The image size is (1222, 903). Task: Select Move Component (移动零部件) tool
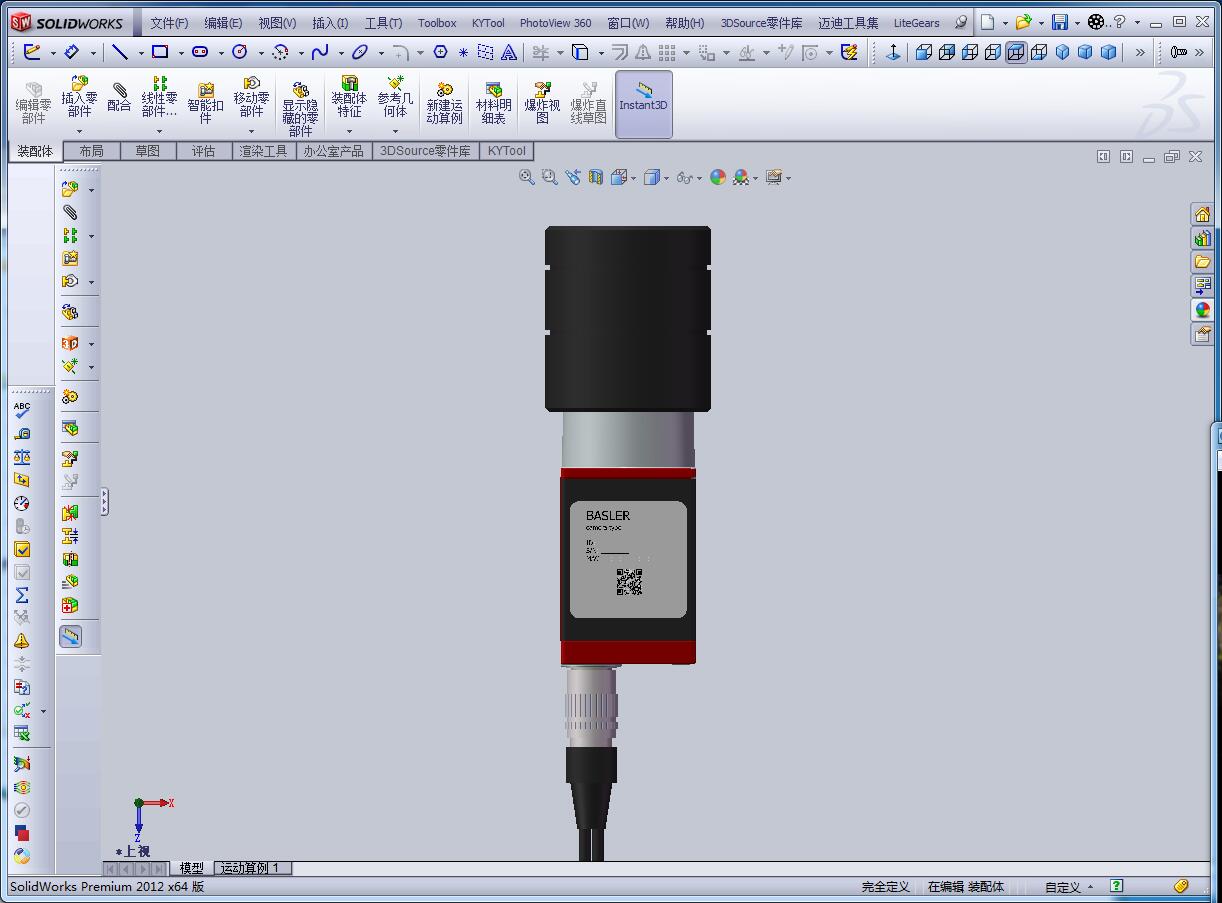(251, 98)
